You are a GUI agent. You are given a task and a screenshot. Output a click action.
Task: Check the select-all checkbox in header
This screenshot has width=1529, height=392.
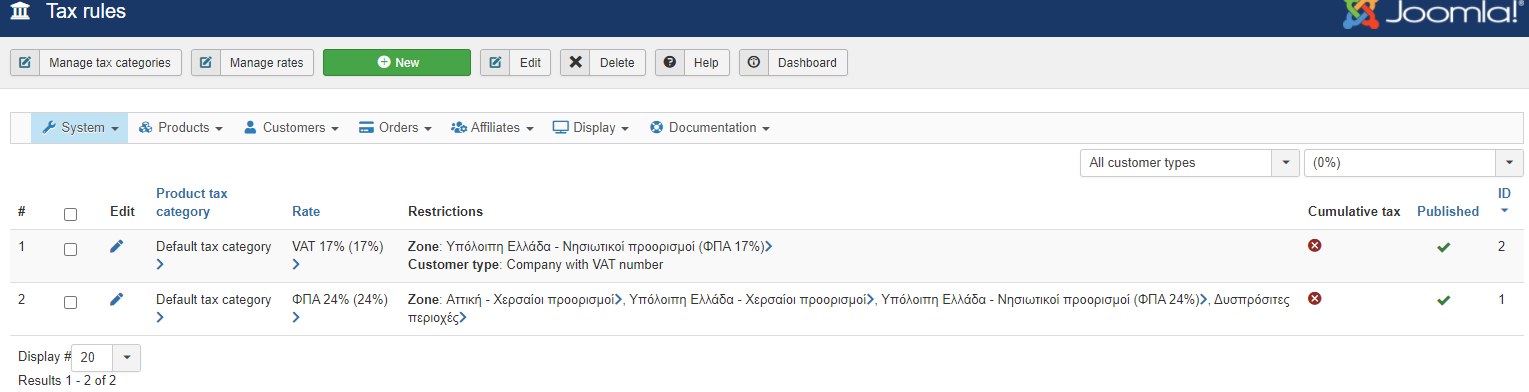click(70, 214)
